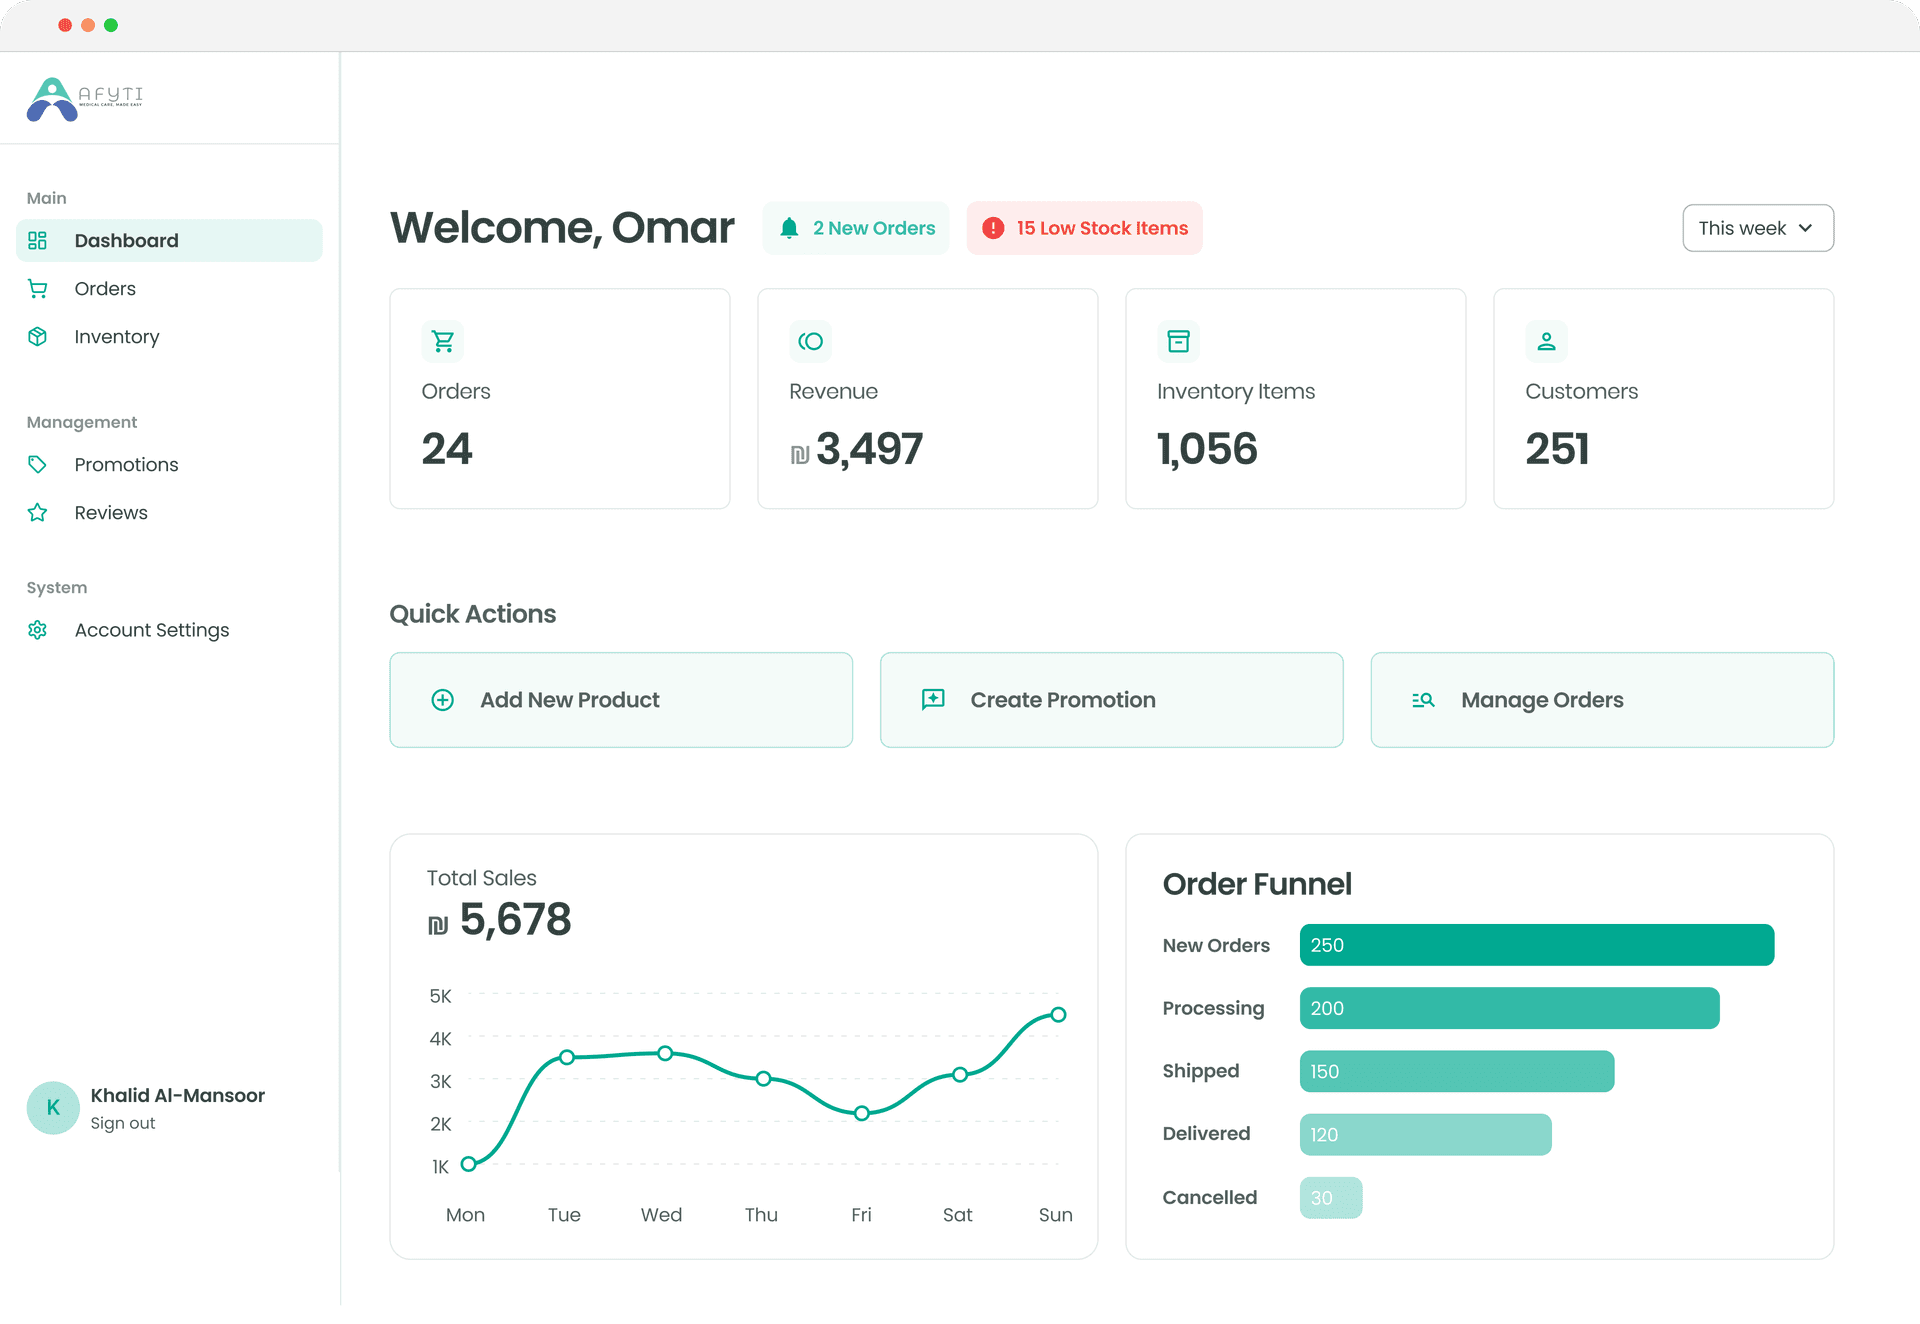Click the Inventory Items card archive icon

(x=1178, y=341)
